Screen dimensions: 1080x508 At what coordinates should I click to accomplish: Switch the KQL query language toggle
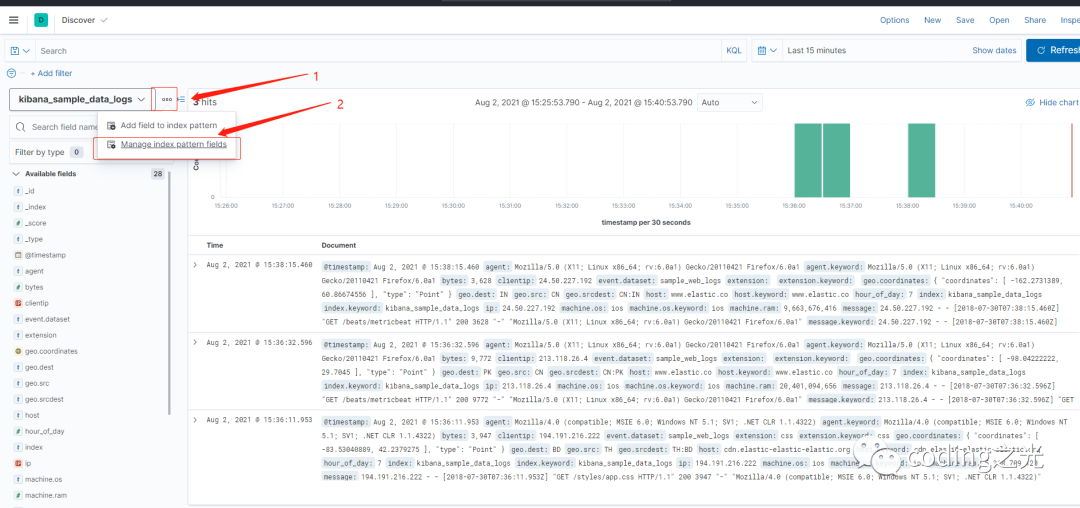click(x=734, y=50)
